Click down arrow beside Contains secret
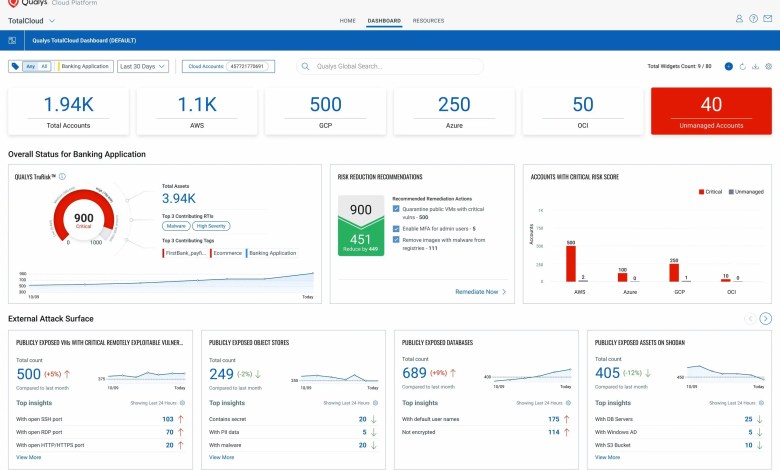This screenshot has height=470, width=780. pyautogui.click(x=374, y=419)
